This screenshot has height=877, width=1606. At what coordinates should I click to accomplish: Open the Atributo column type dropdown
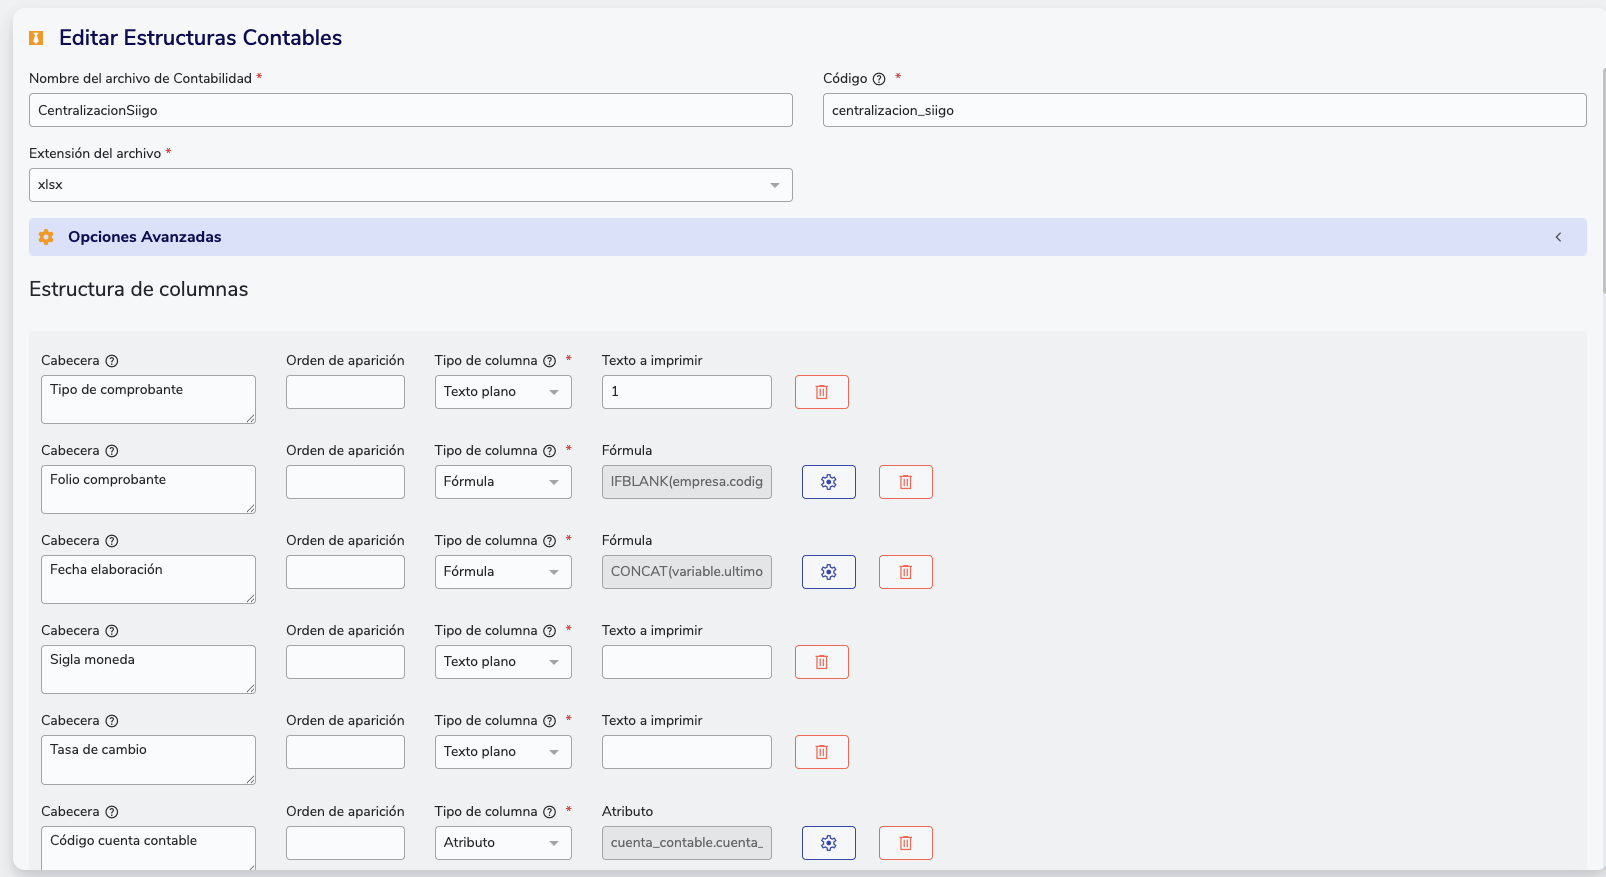(x=502, y=843)
